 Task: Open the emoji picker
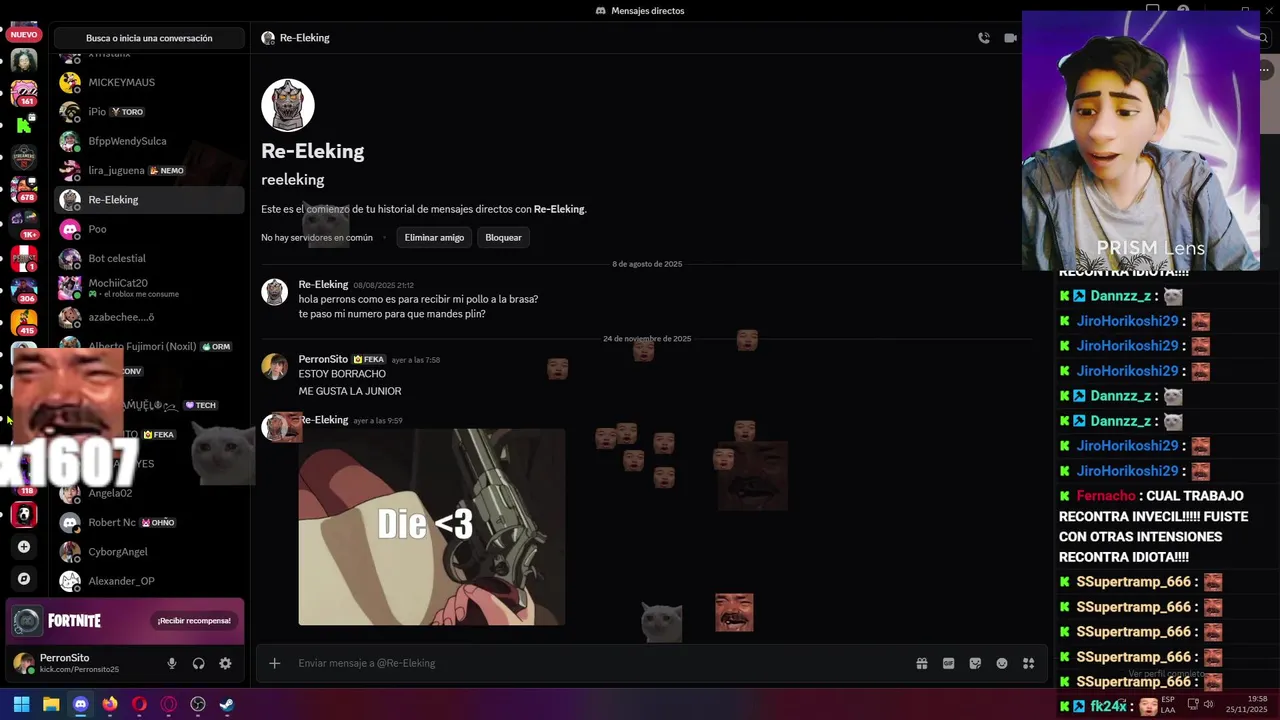click(x=1002, y=663)
